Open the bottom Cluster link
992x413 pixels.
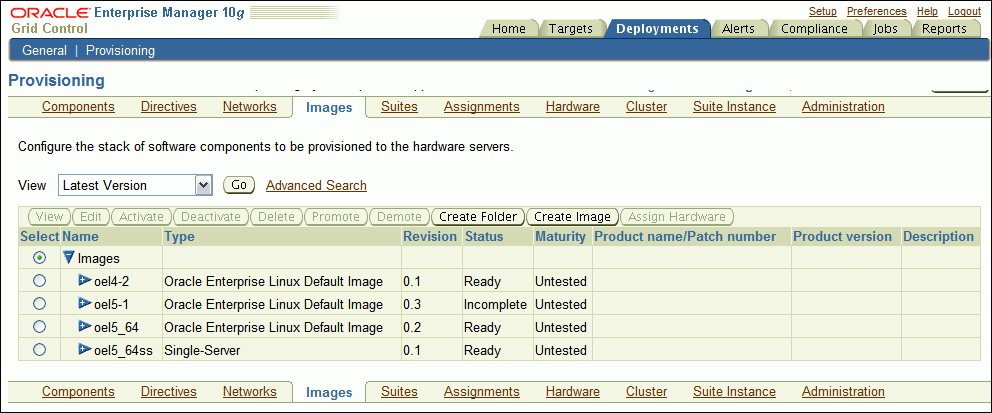click(647, 391)
